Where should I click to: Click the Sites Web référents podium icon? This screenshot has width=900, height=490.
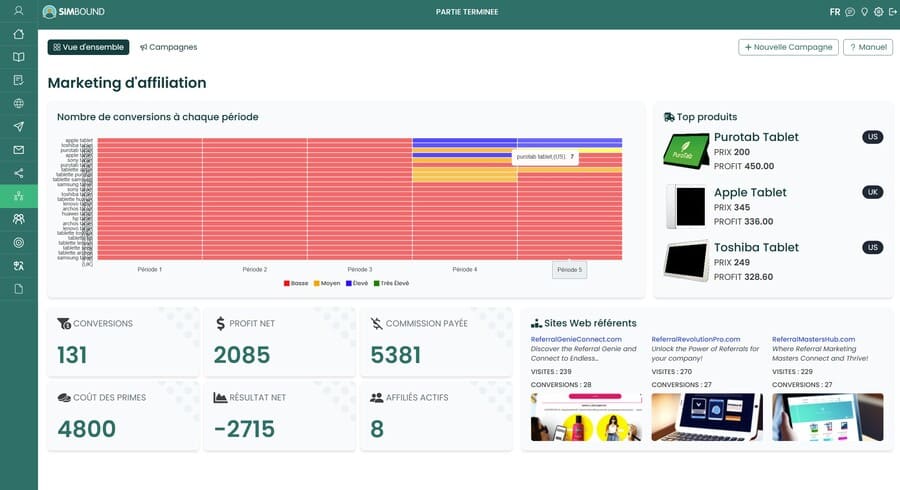(x=536, y=324)
